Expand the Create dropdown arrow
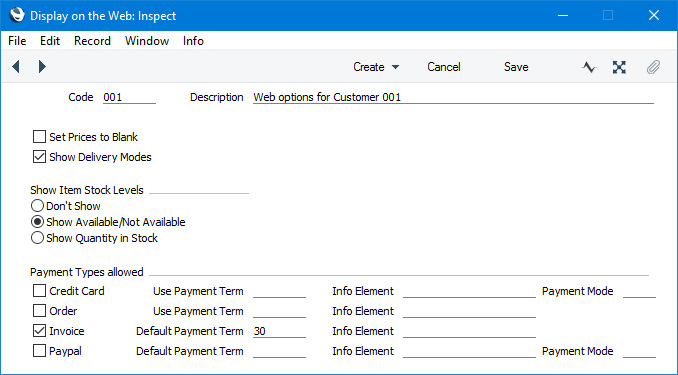678x375 pixels. click(x=395, y=67)
